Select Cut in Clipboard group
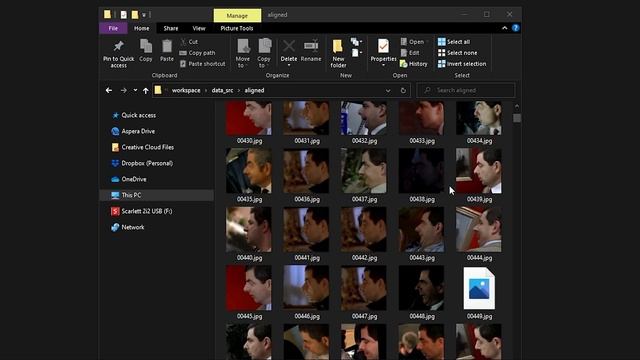 point(189,42)
